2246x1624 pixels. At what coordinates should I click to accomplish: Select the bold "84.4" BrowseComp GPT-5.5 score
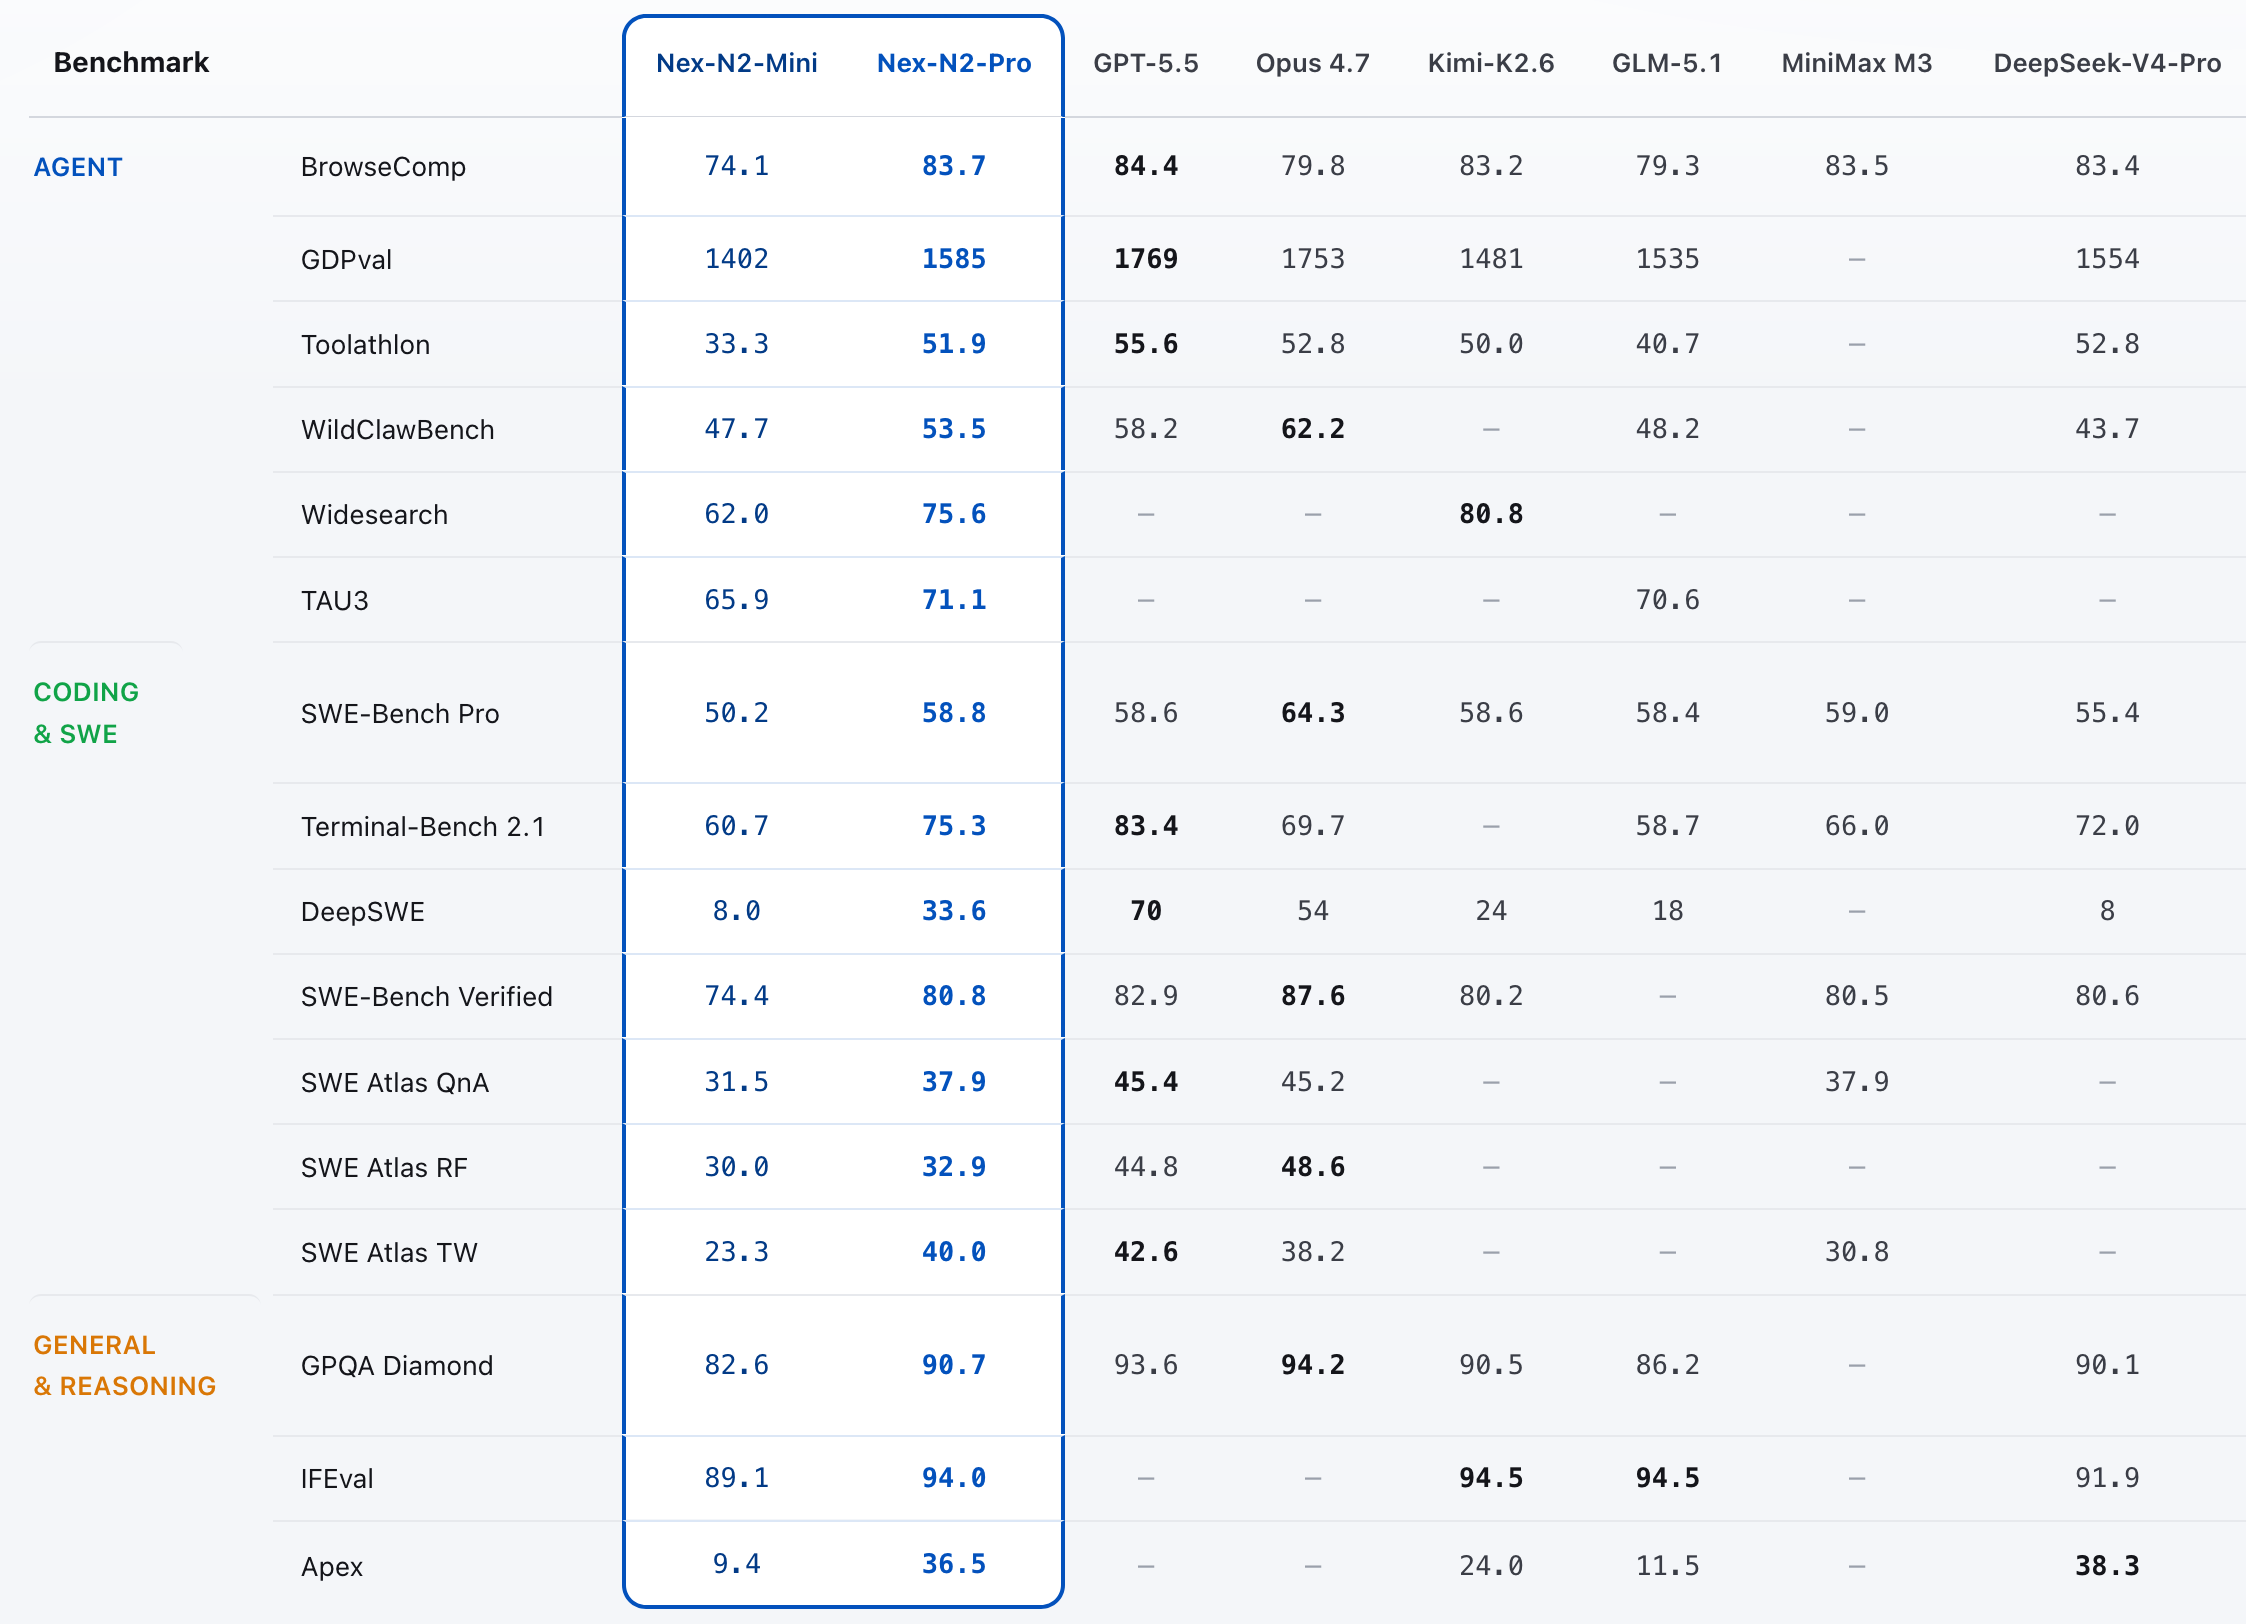[x=1146, y=166]
